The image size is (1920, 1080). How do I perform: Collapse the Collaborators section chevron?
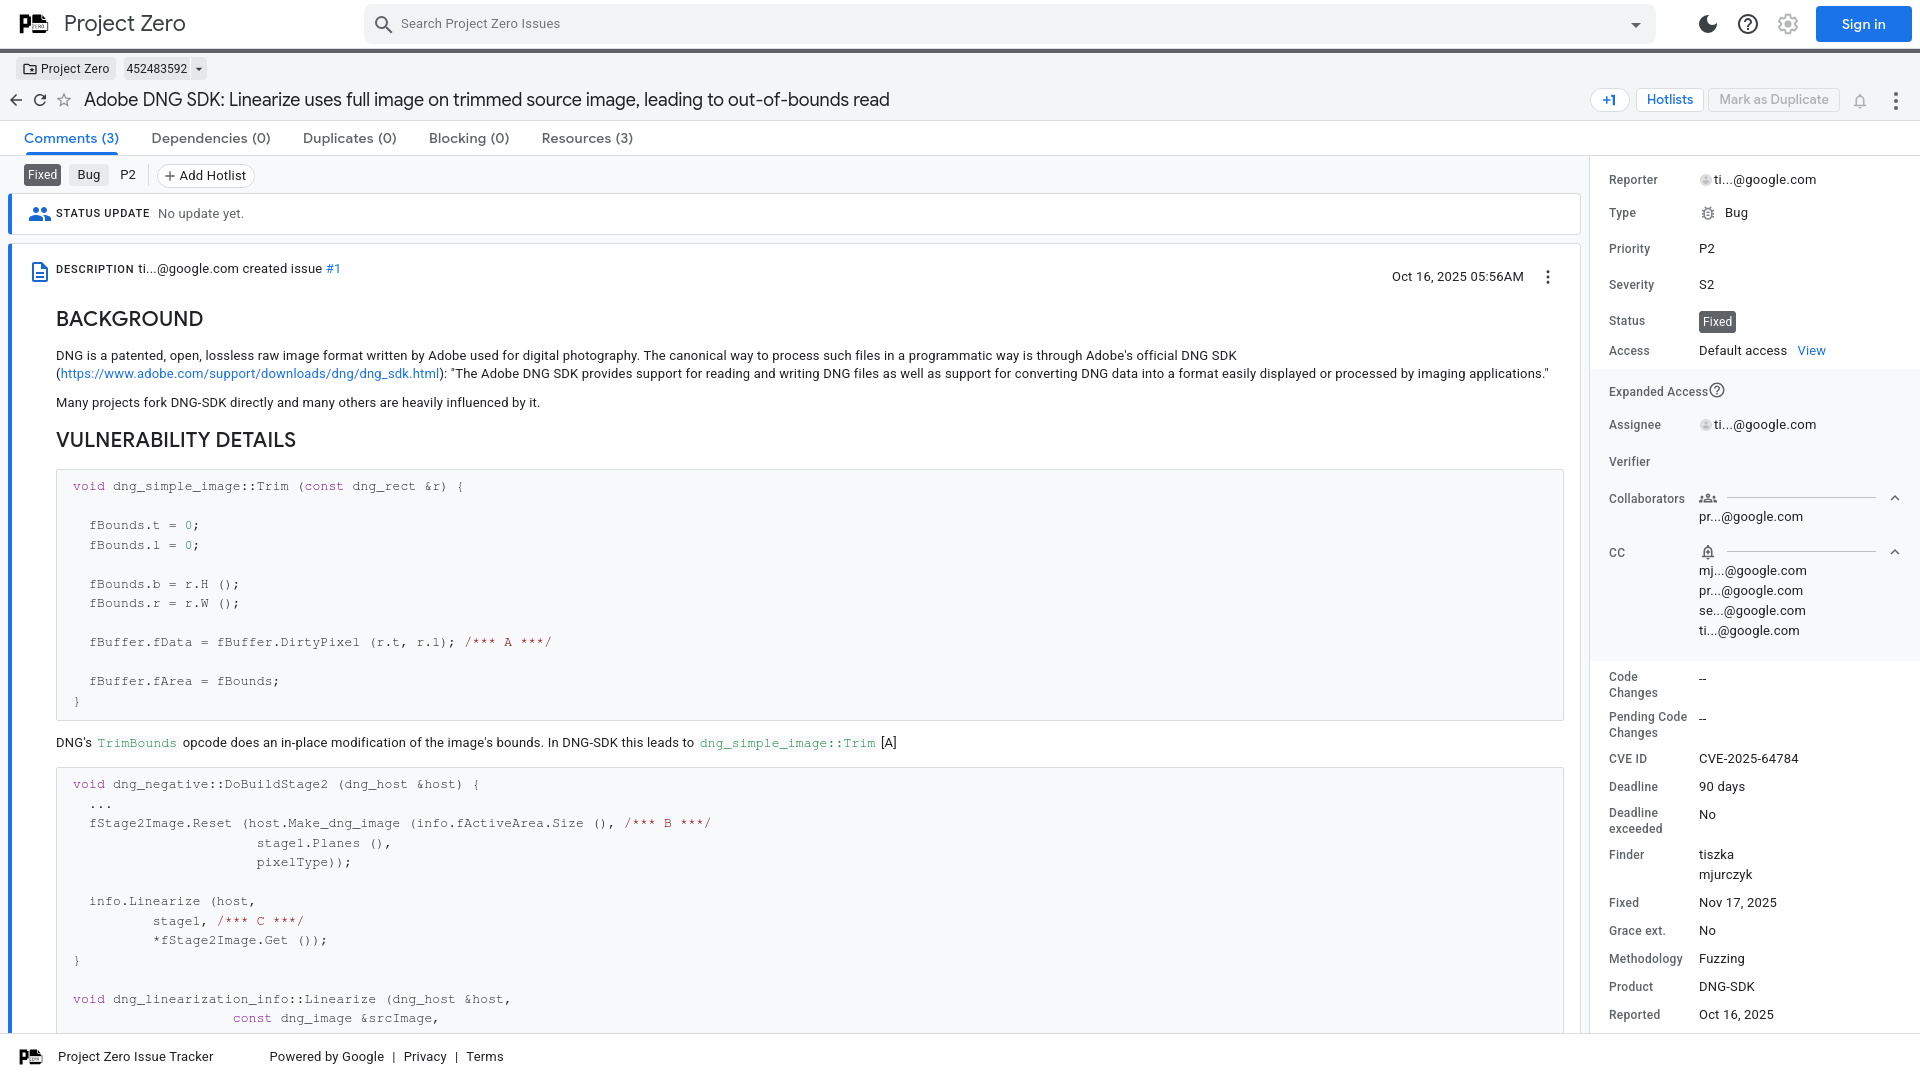(x=1895, y=498)
